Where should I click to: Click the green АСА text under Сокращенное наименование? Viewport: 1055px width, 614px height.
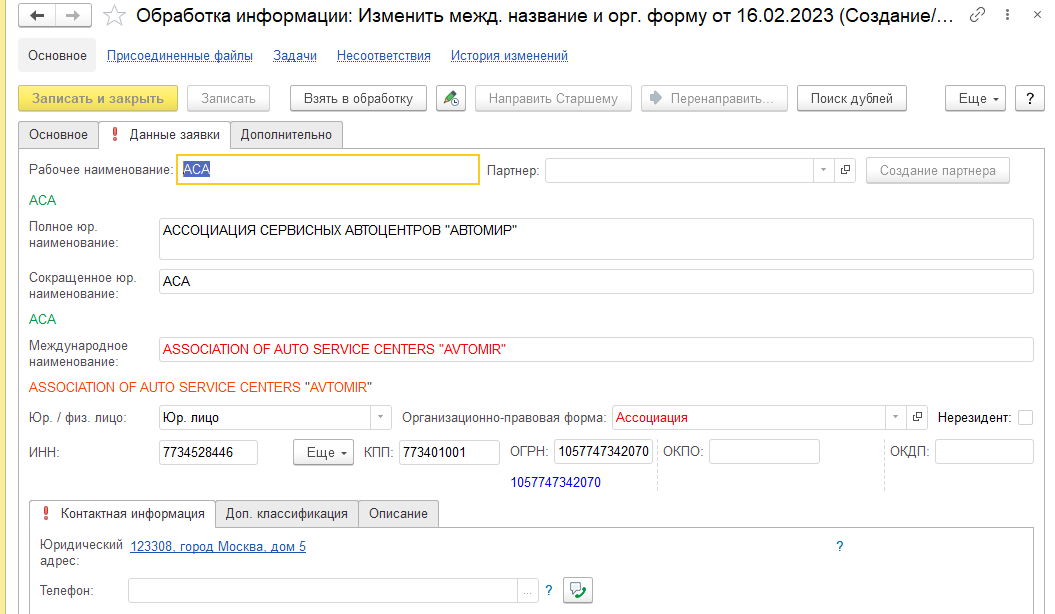tap(42, 319)
